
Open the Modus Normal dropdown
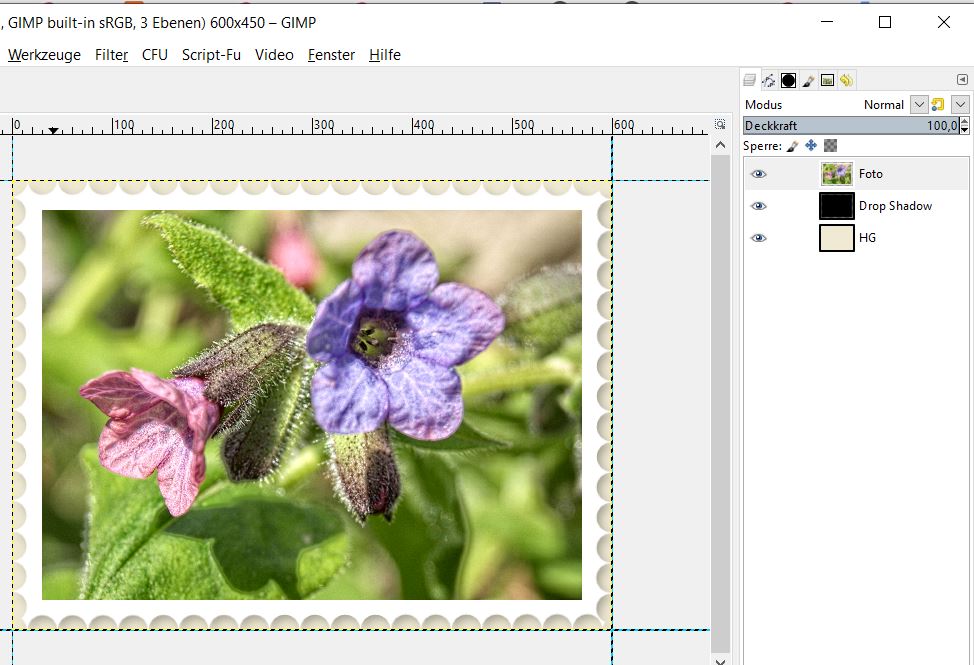point(919,105)
